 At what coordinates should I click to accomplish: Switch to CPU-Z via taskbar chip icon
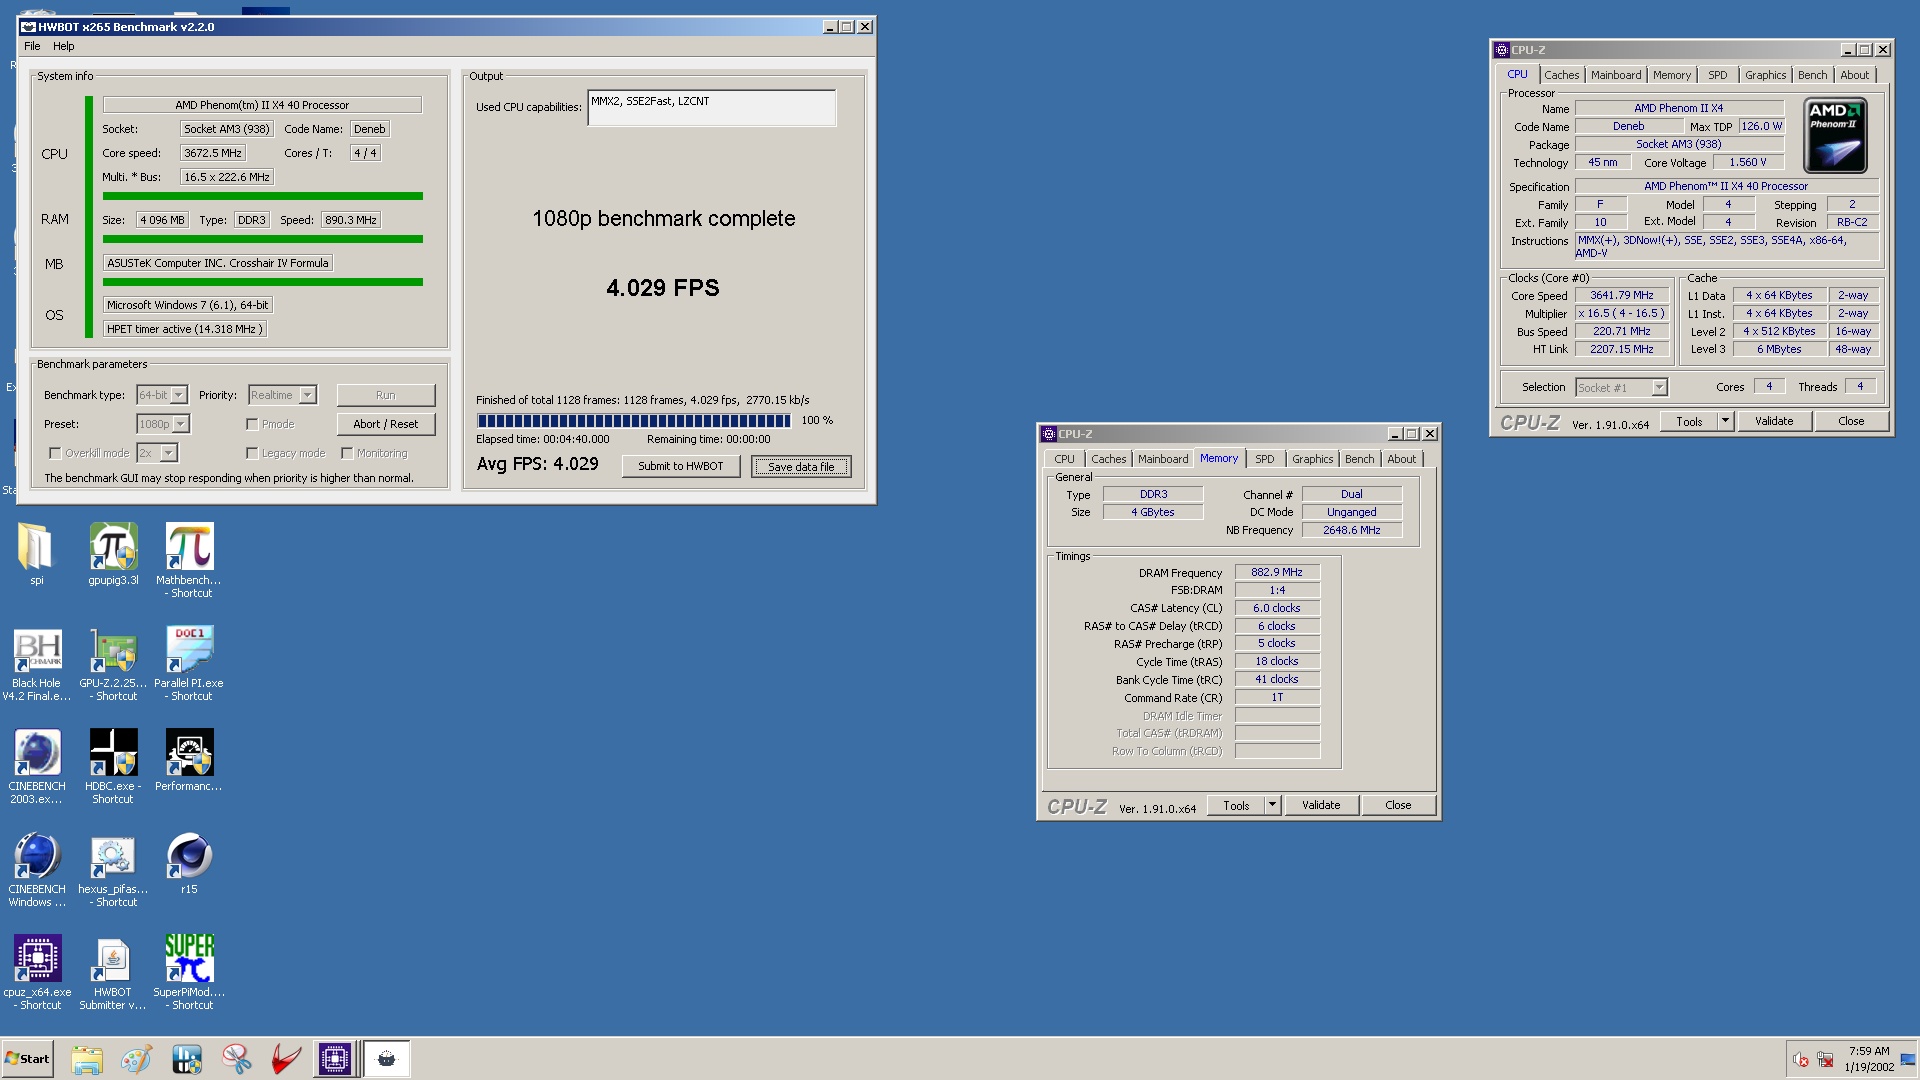pos(335,1059)
